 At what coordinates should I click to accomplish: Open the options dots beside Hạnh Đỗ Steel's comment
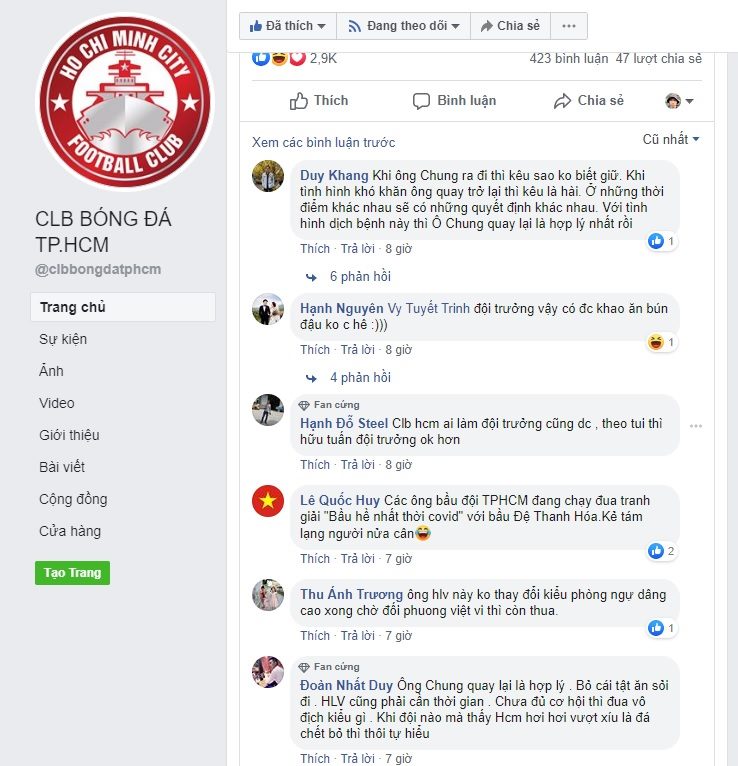coord(696,426)
